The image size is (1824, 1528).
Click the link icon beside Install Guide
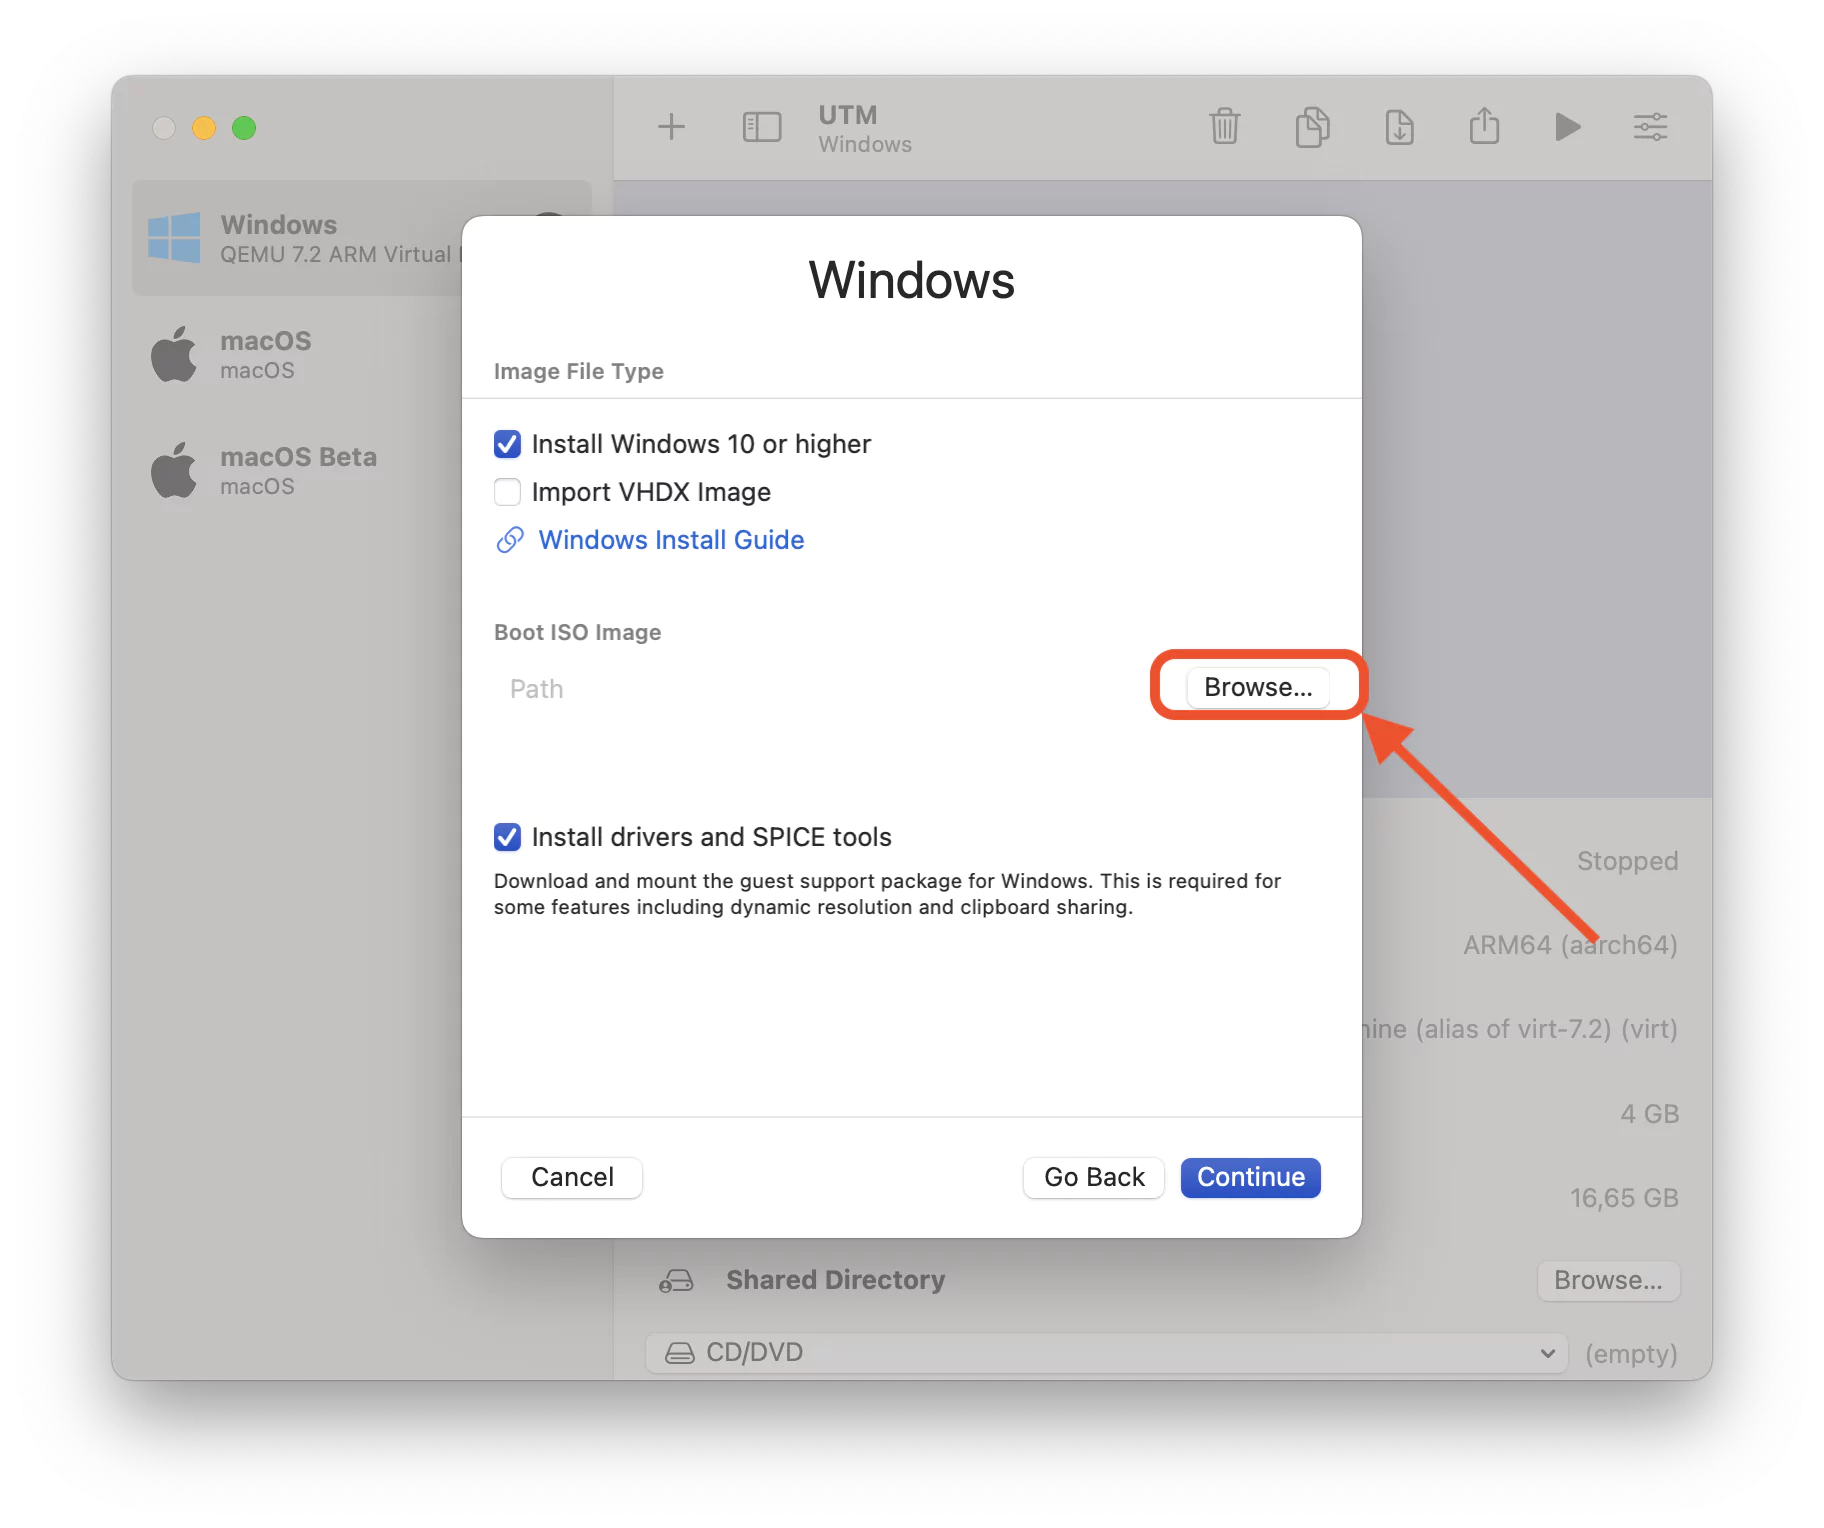pyautogui.click(x=510, y=540)
